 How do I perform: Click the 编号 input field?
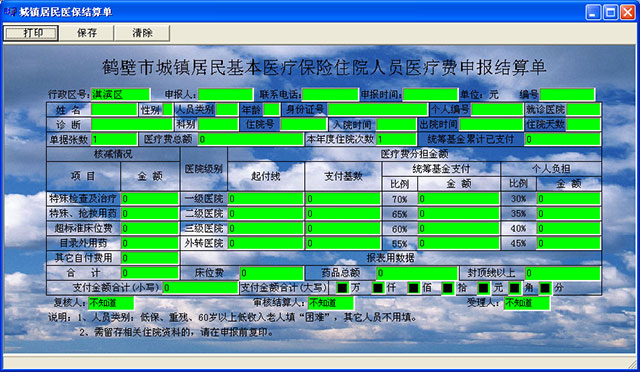[x=567, y=94]
